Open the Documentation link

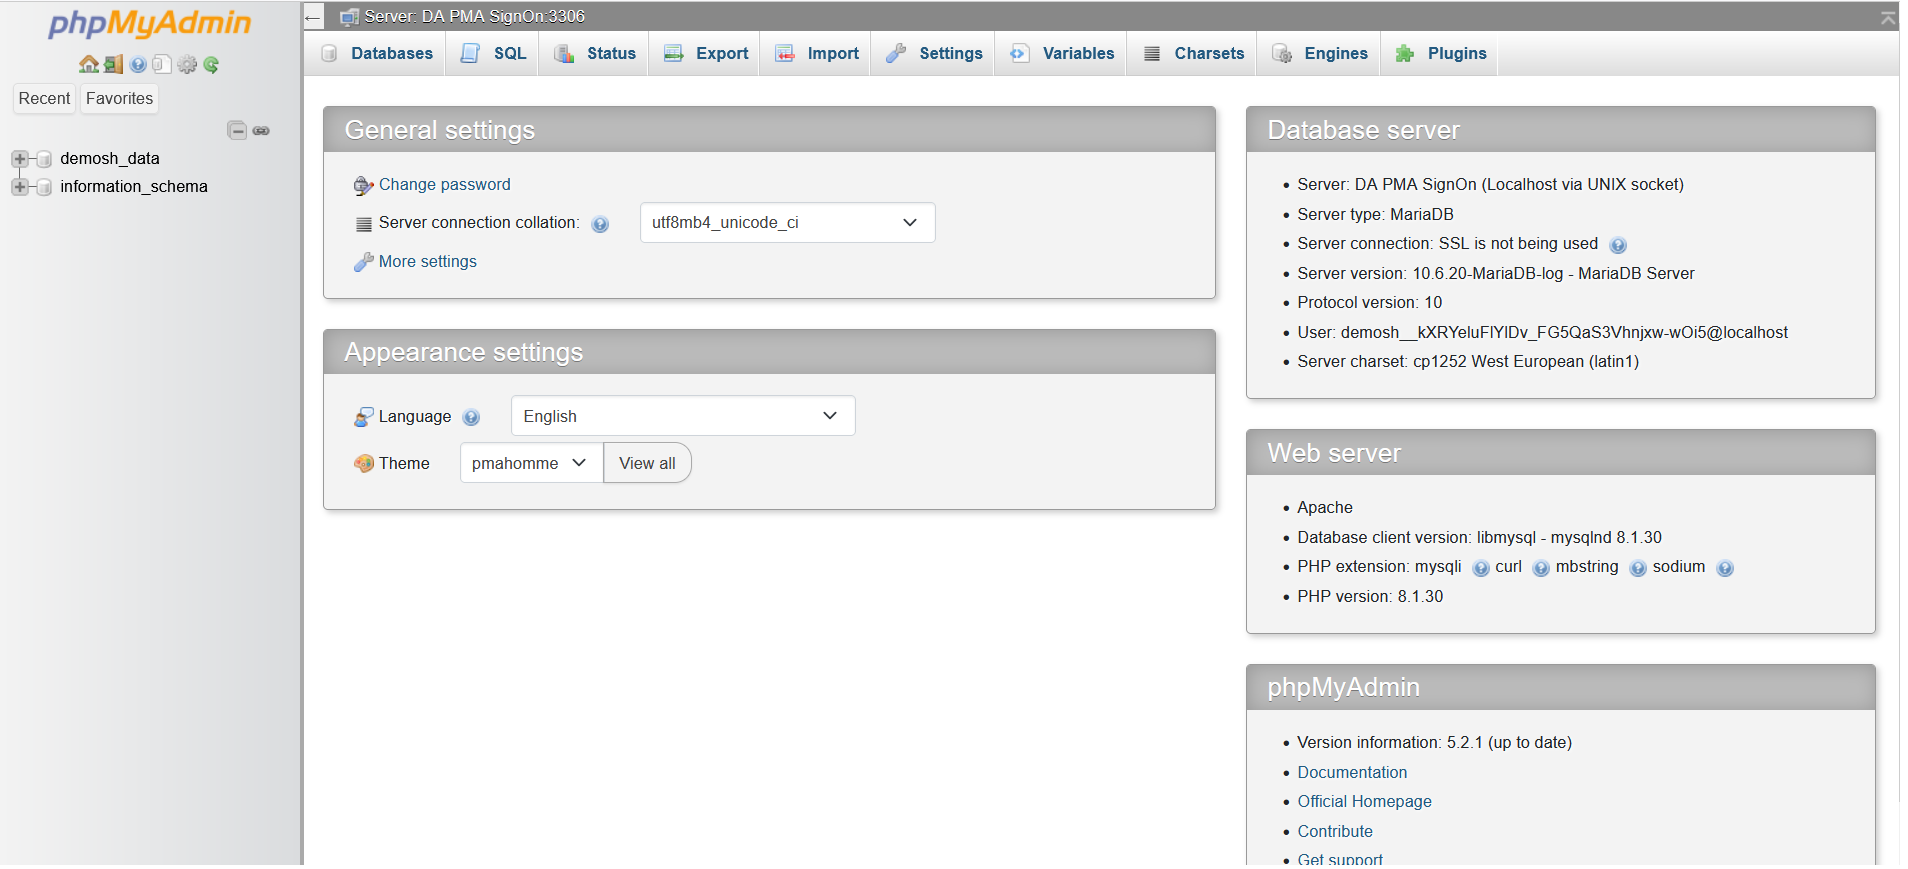tap(1352, 773)
